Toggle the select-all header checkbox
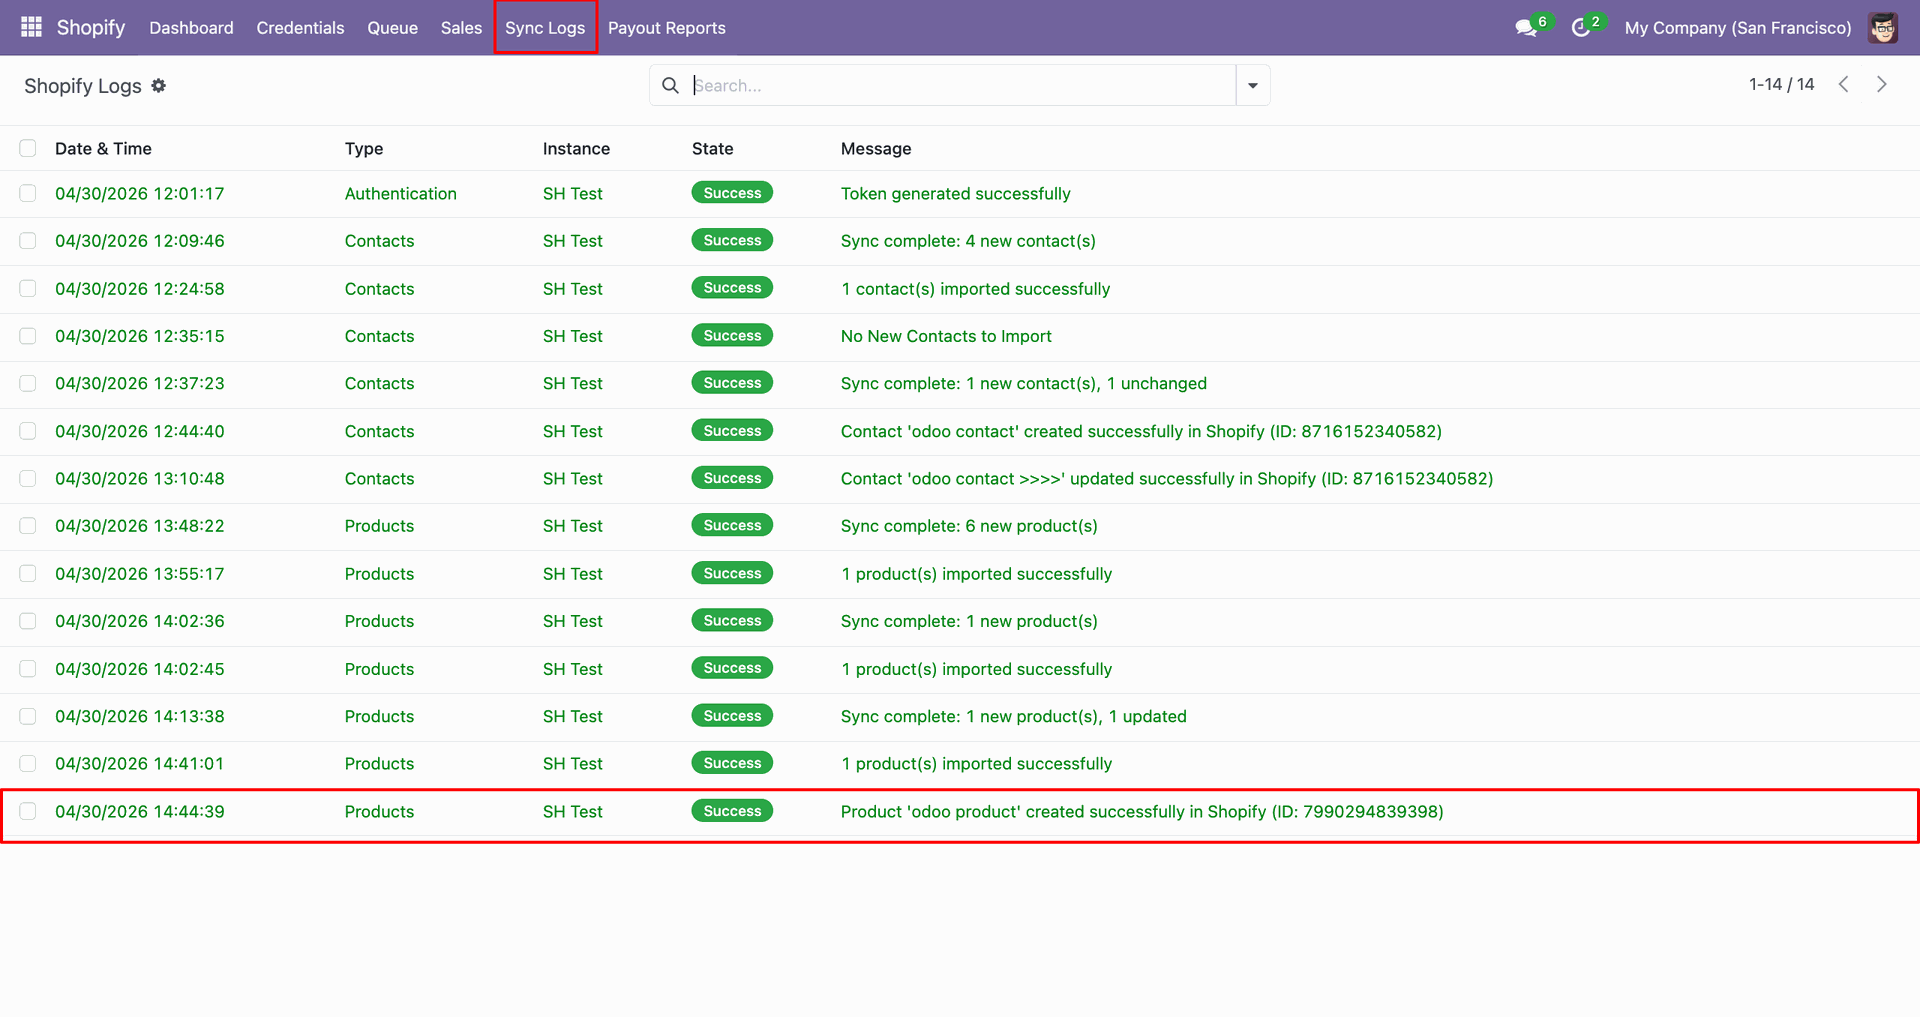The image size is (1920, 1017). point(28,148)
